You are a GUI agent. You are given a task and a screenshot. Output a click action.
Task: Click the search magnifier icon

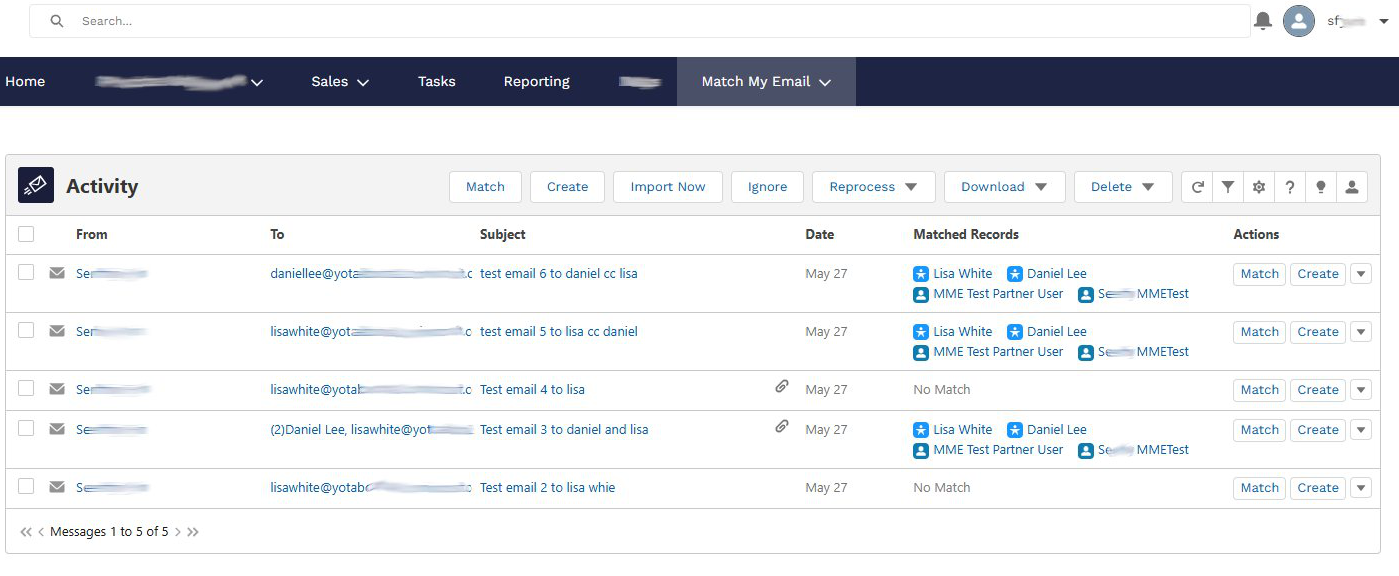point(57,21)
